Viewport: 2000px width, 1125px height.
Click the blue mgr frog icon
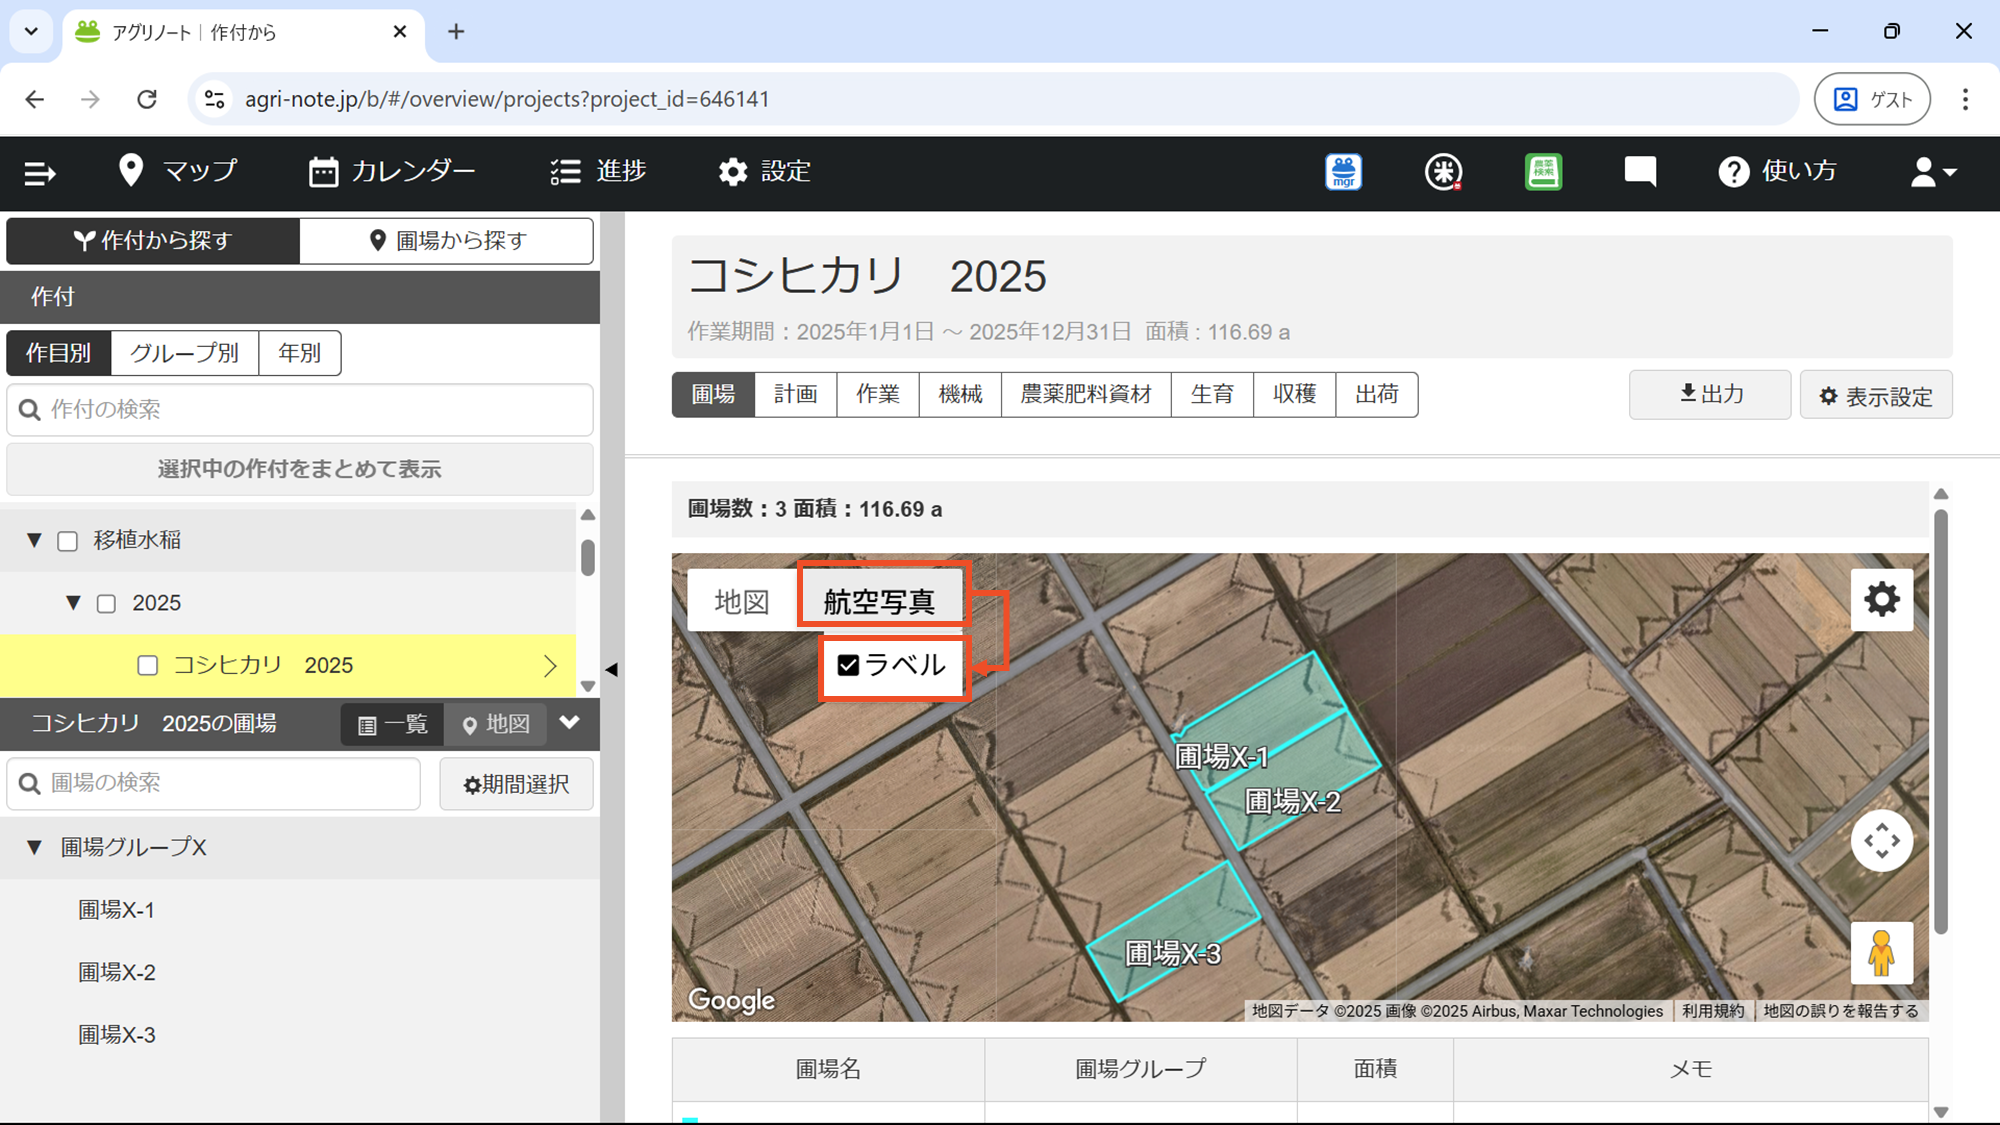click(1343, 172)
